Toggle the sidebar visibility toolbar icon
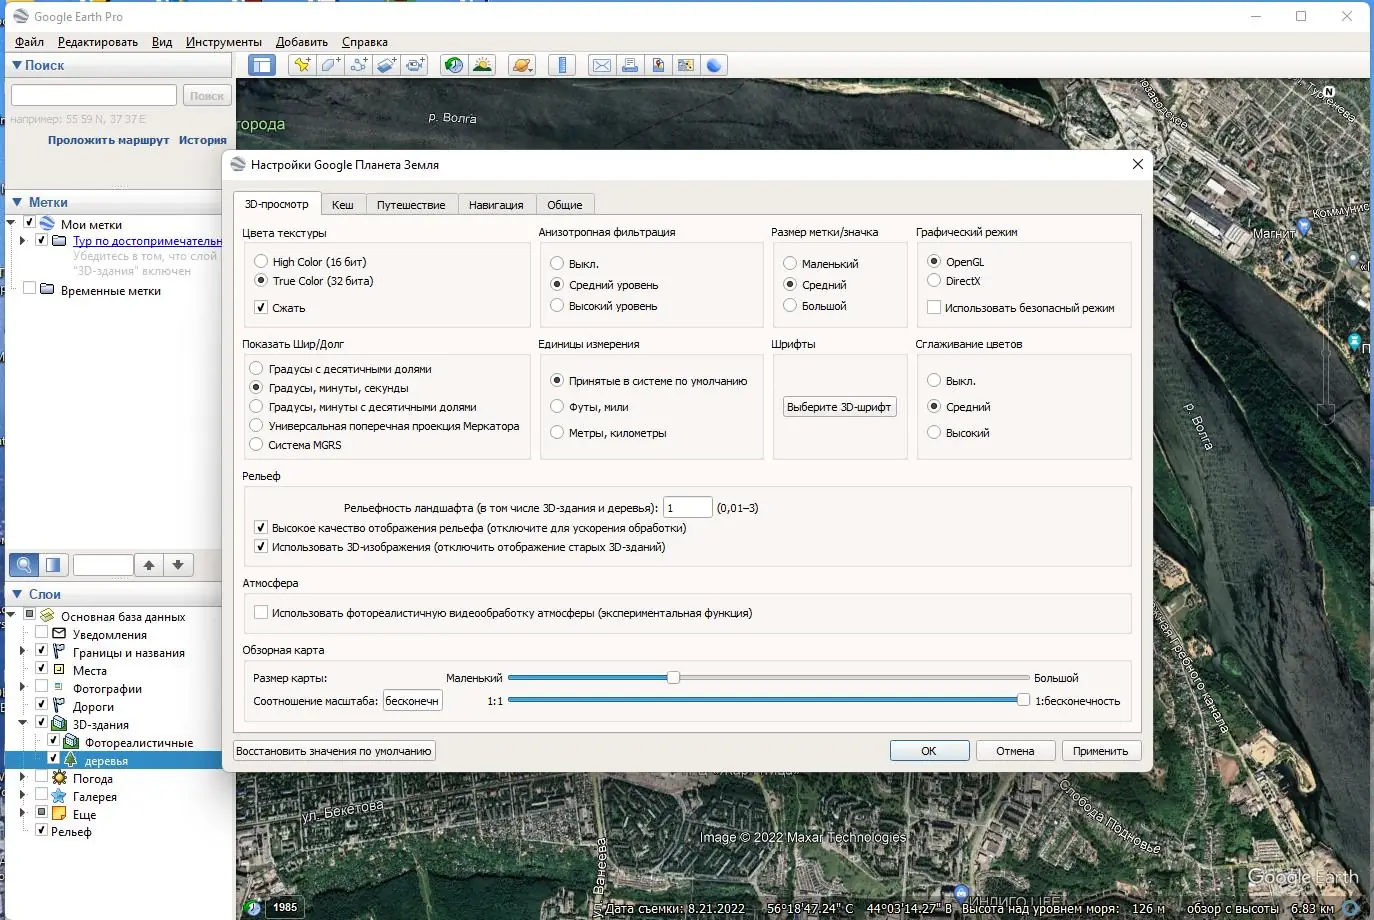The height and width of the screenshot is (920, 1374). pyautogui.click(x=262, y=65)
